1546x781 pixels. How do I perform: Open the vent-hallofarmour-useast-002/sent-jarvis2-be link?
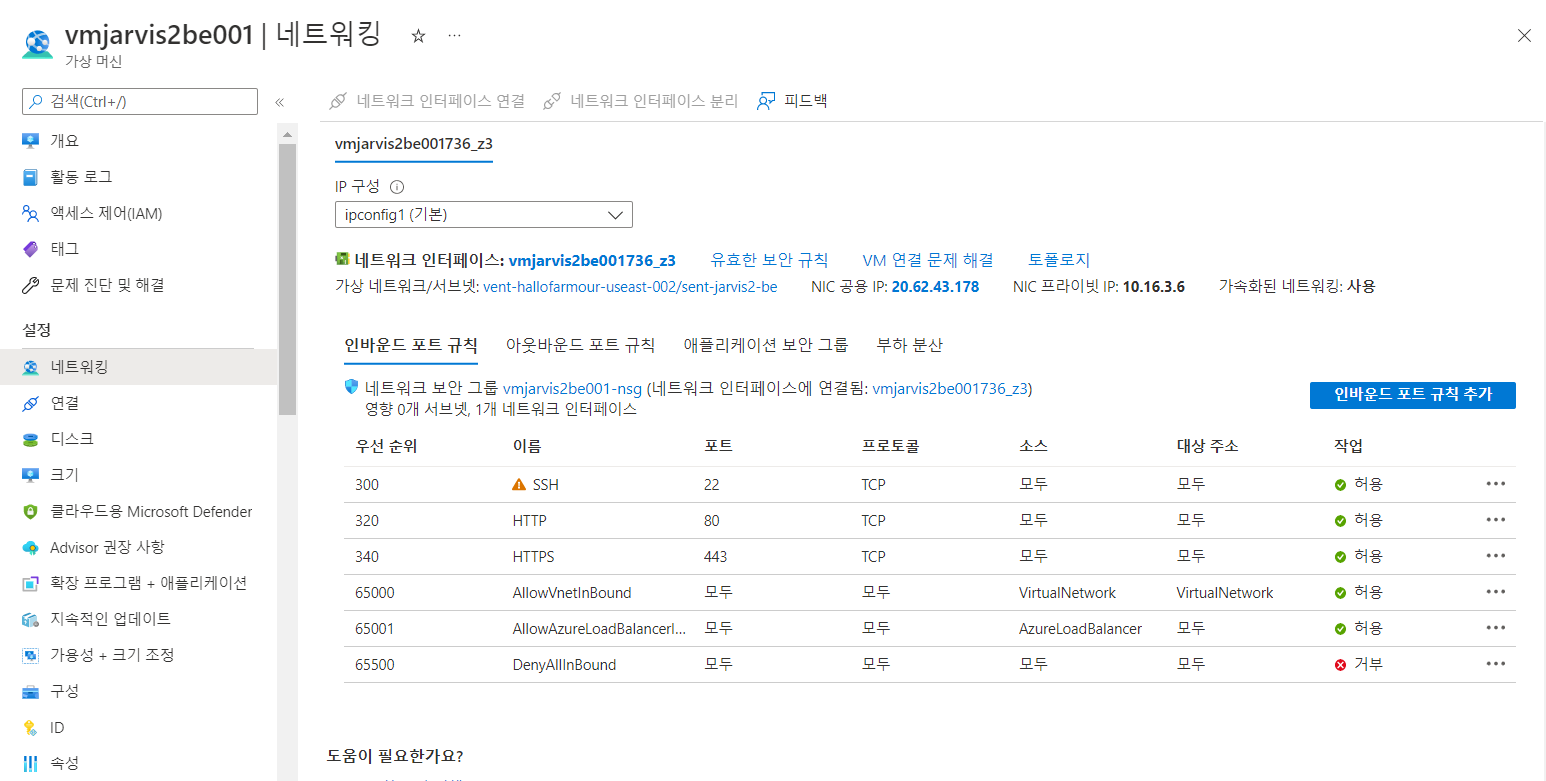tap(630, 287)
